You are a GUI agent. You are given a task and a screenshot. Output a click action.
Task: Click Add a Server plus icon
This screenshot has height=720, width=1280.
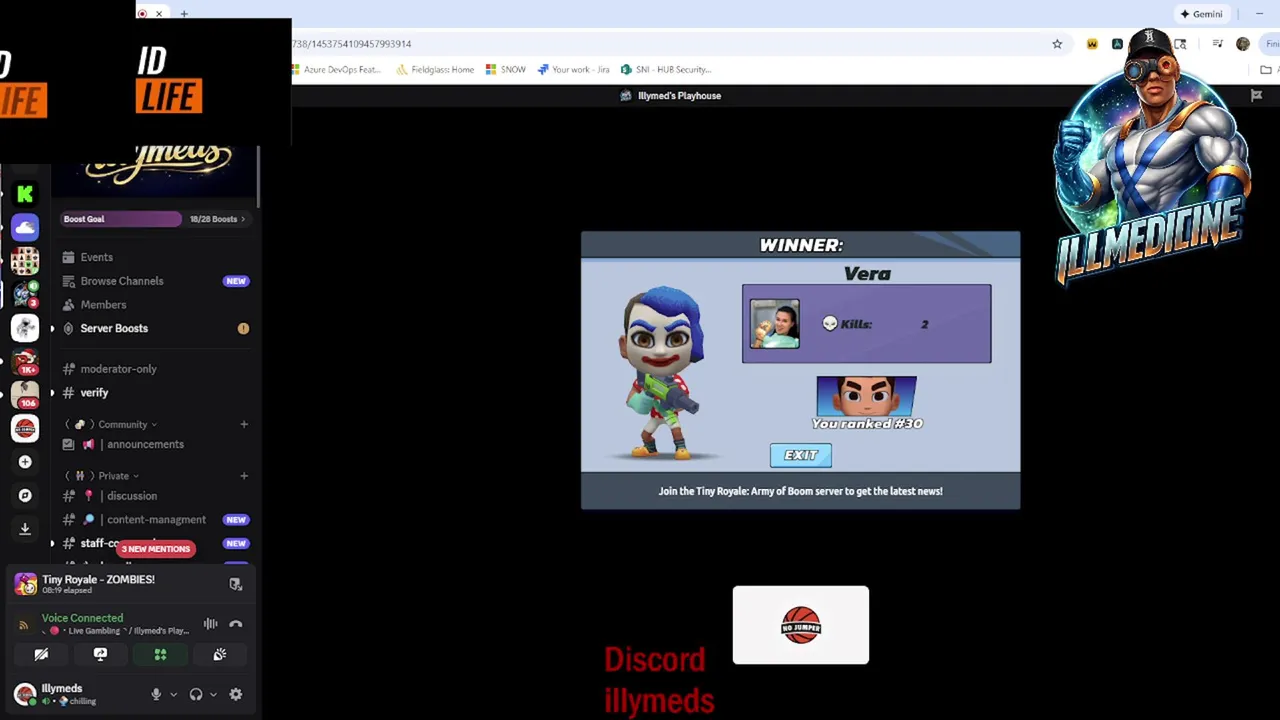[x=25, y=462]
